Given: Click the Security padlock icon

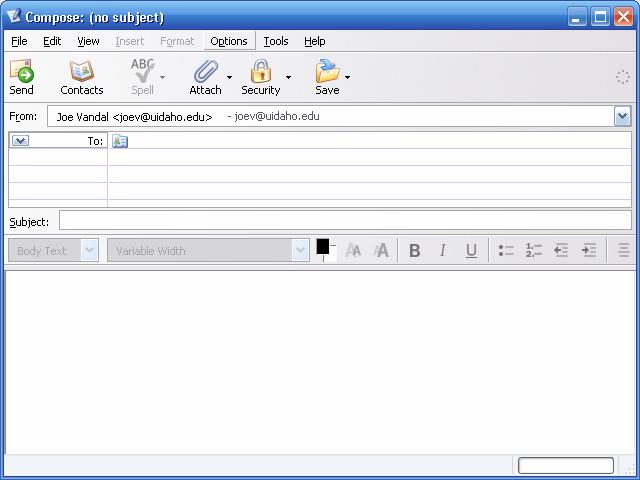Looking at the screenshot, I should (261, 71).
